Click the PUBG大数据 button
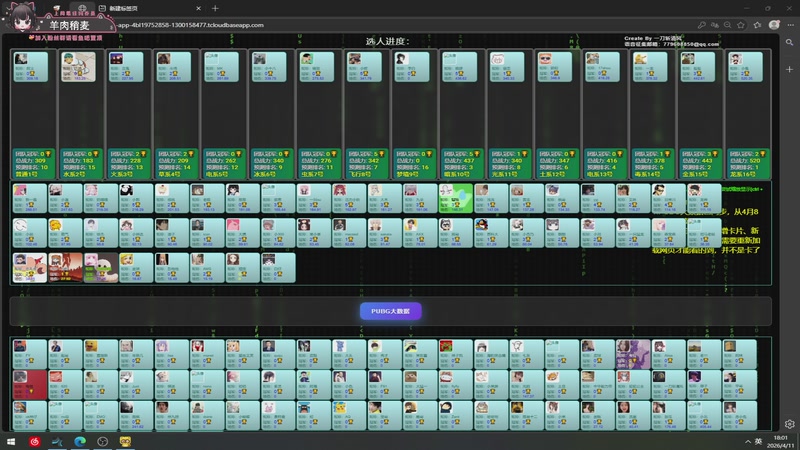800x450 pixels. tap(390, 311)
